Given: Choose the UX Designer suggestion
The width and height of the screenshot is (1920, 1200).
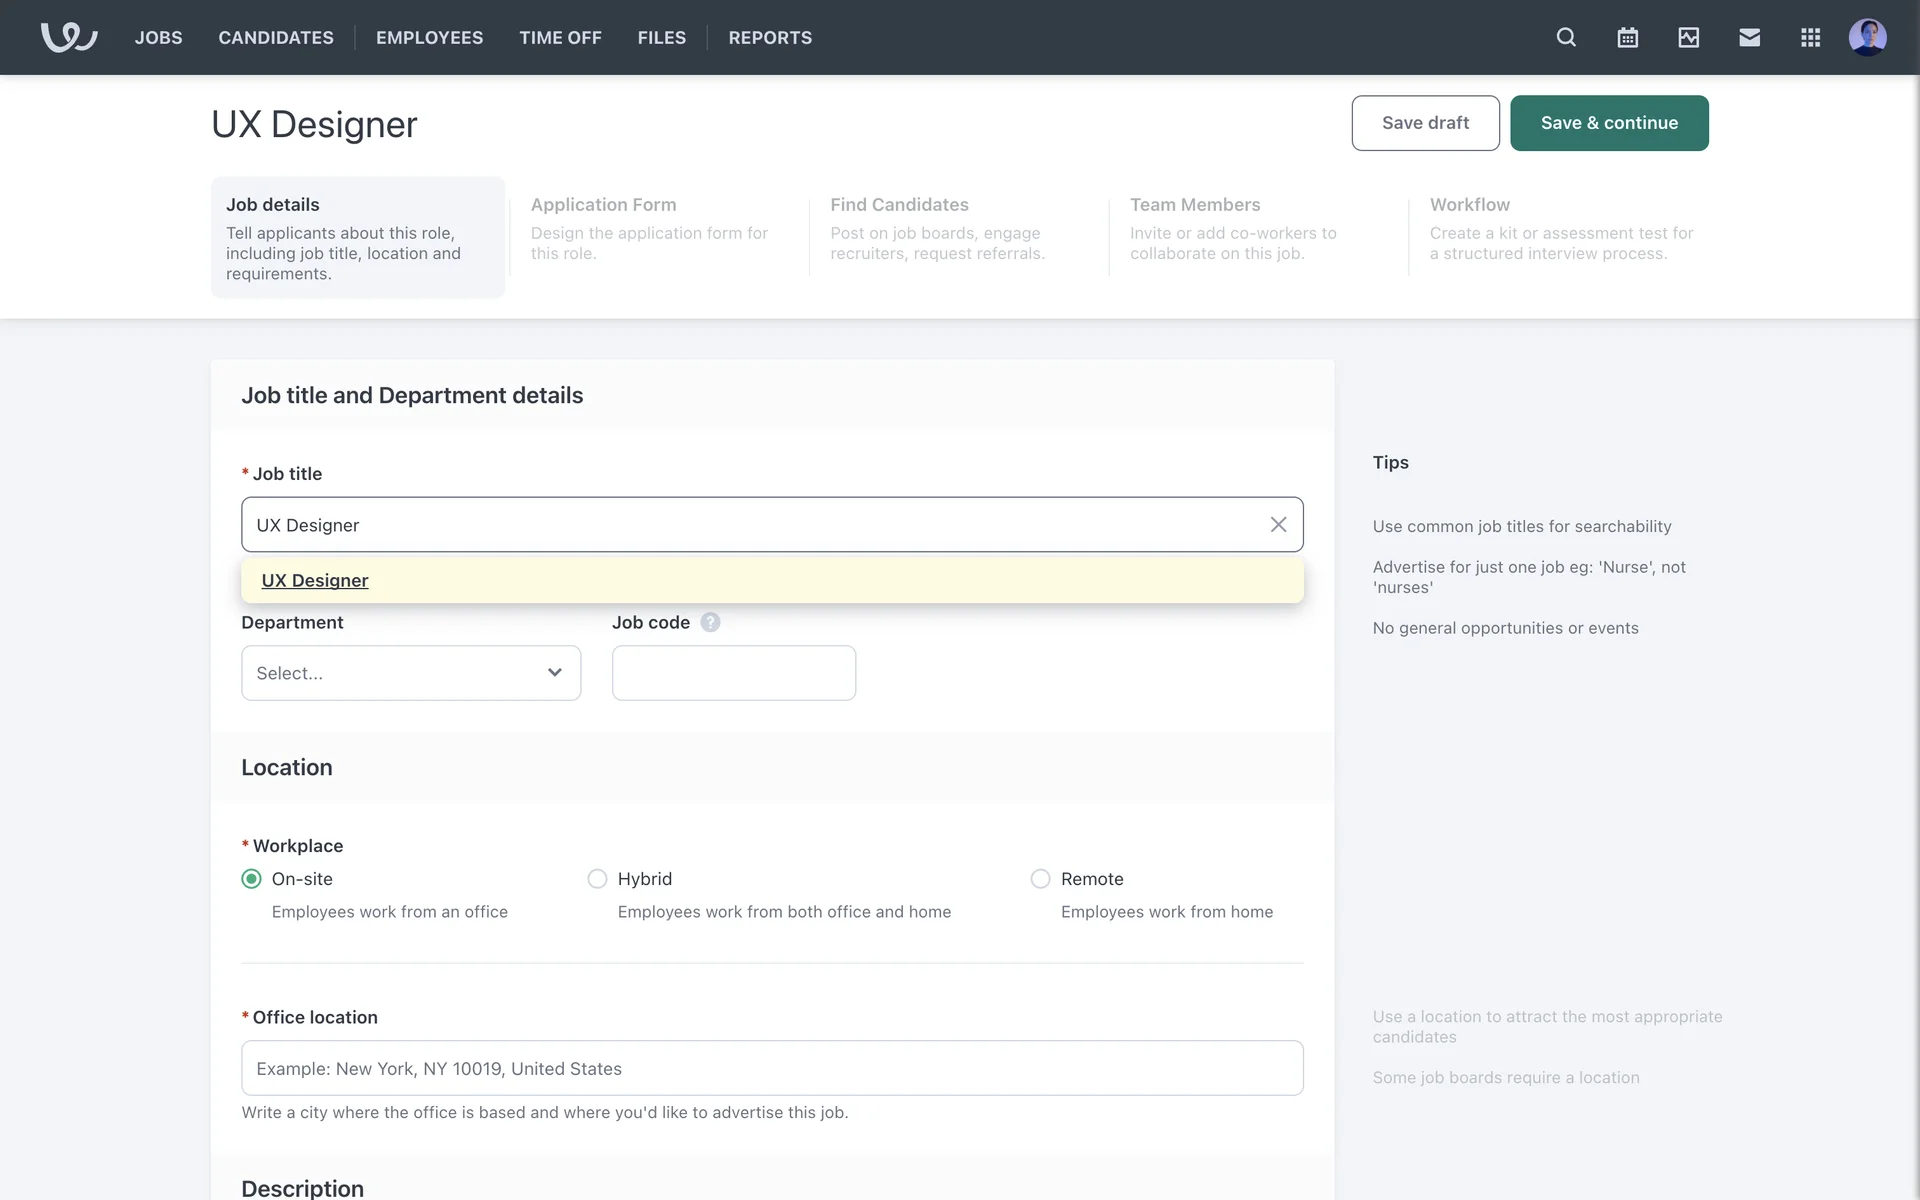Looking at the screenshot, I should click(x=315, y=580).
